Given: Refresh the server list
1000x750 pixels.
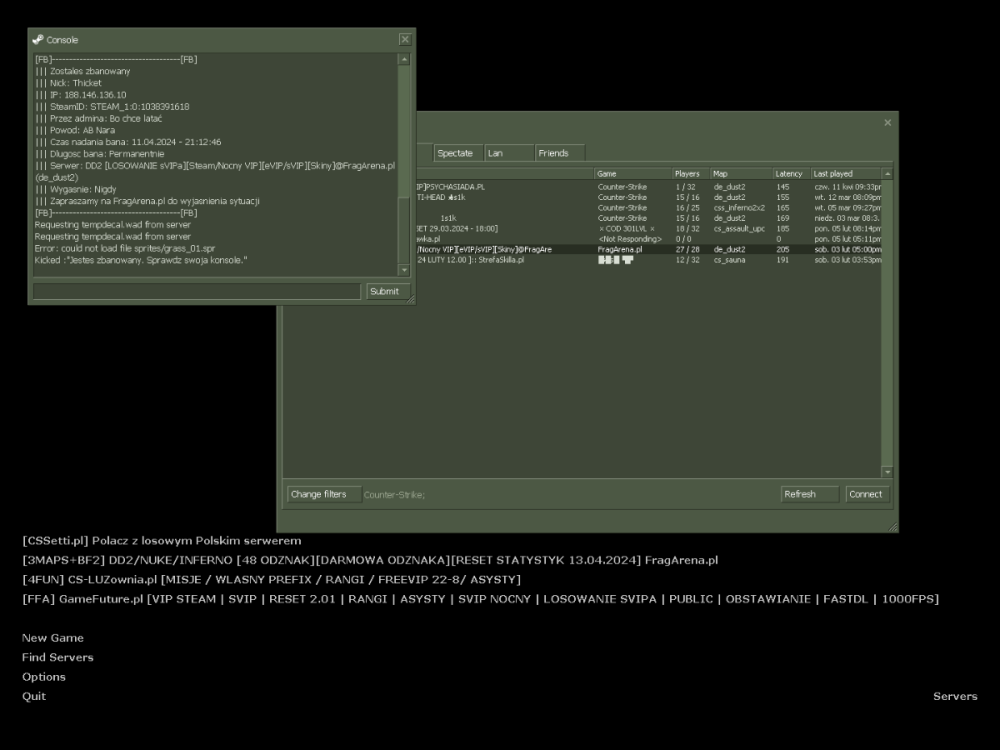Looking at the screenshot, I should coord(808,494).
